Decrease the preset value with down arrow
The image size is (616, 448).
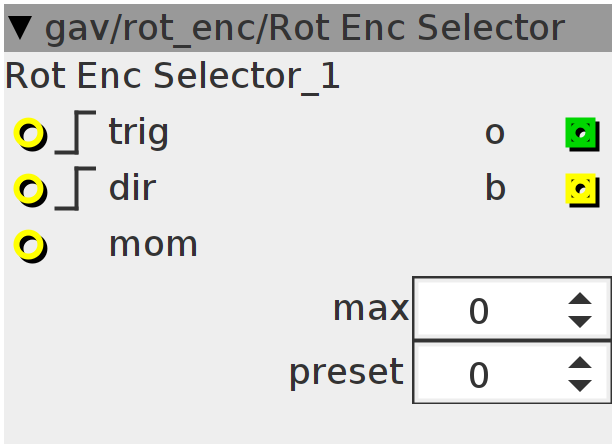click(x=580, y=386)
